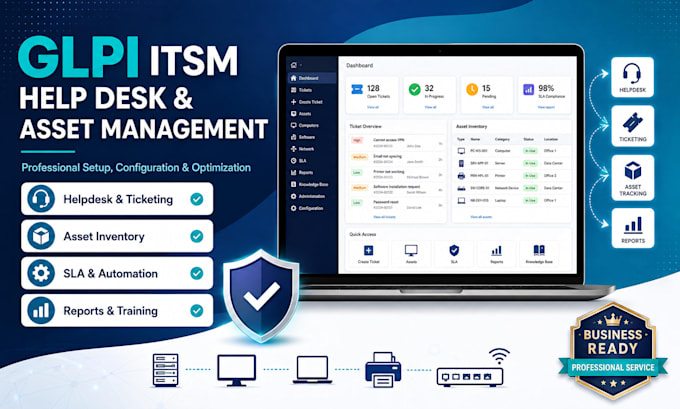
Task: Click the SLA clock icon in sidebar
Action: [x=294, y=160]
